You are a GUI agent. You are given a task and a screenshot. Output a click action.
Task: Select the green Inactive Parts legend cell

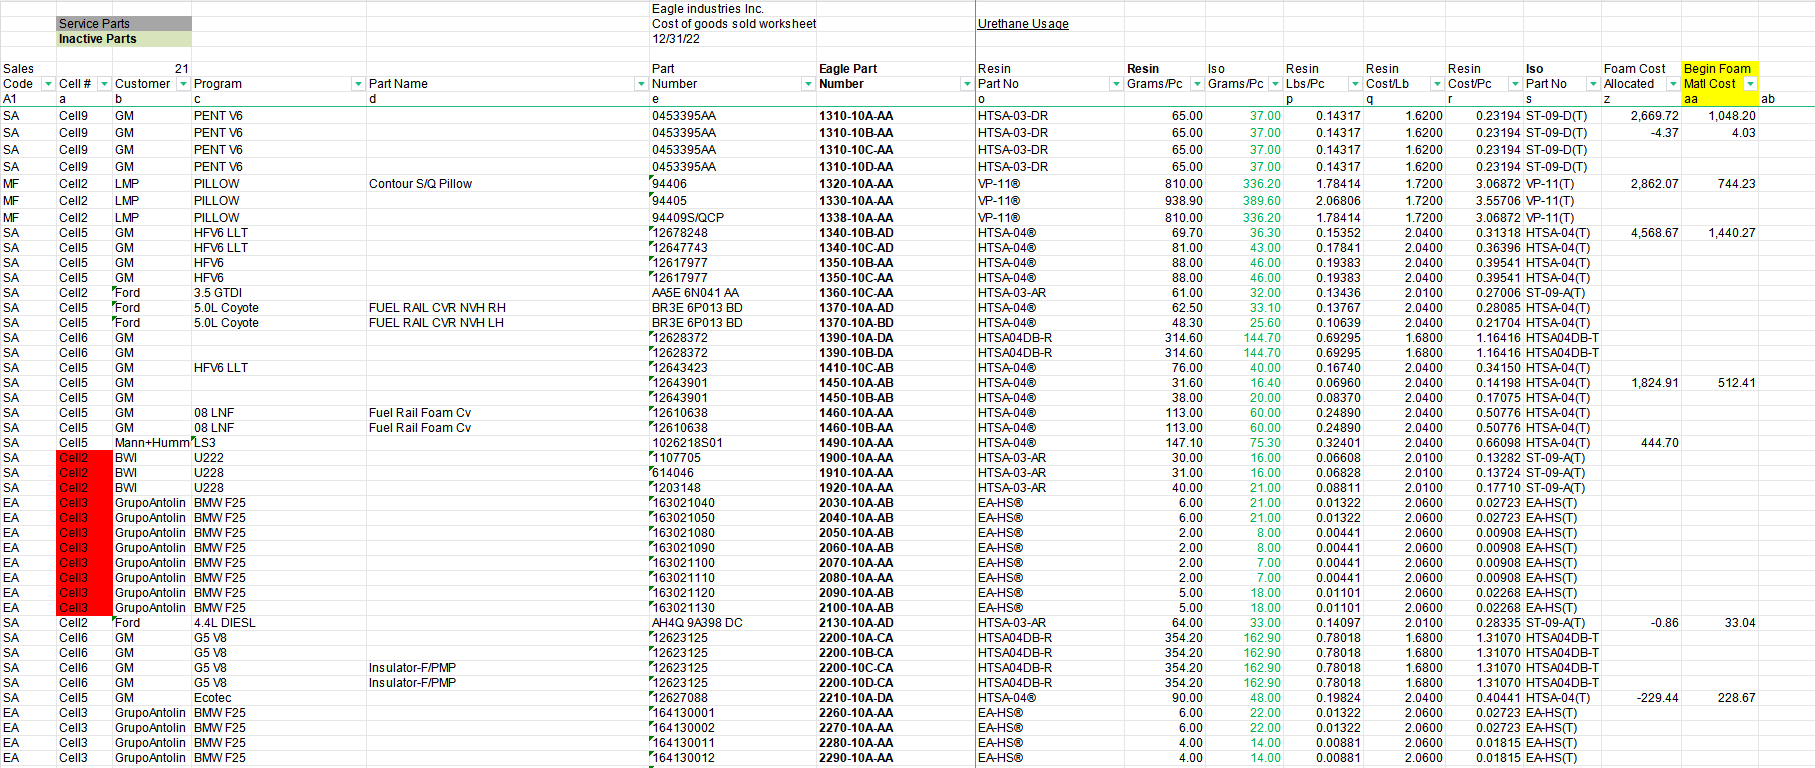(124, 39)
